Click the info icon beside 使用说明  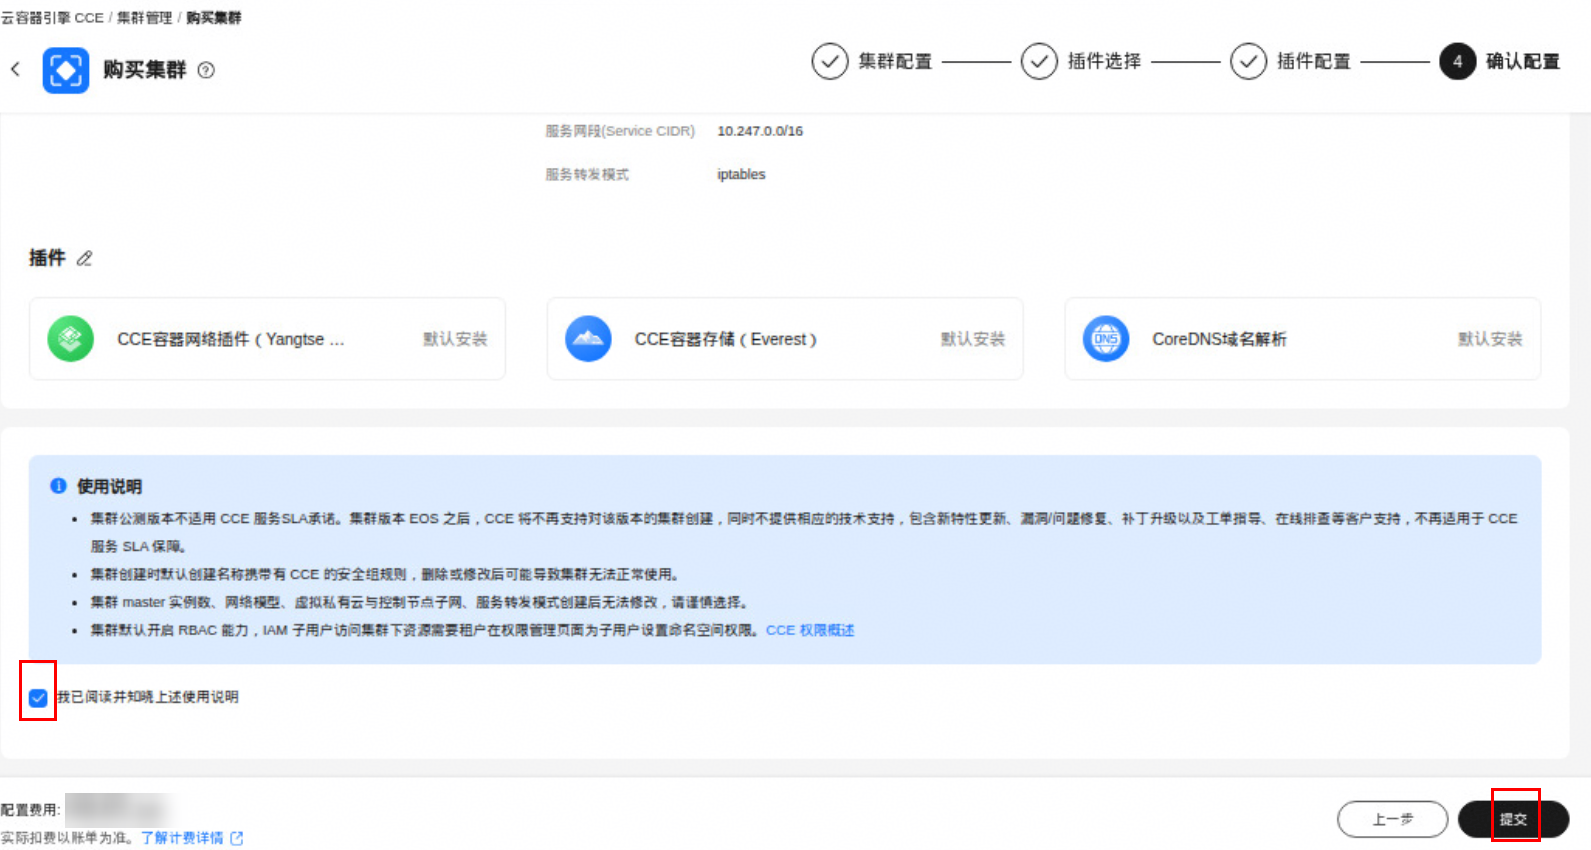[58, 486]
